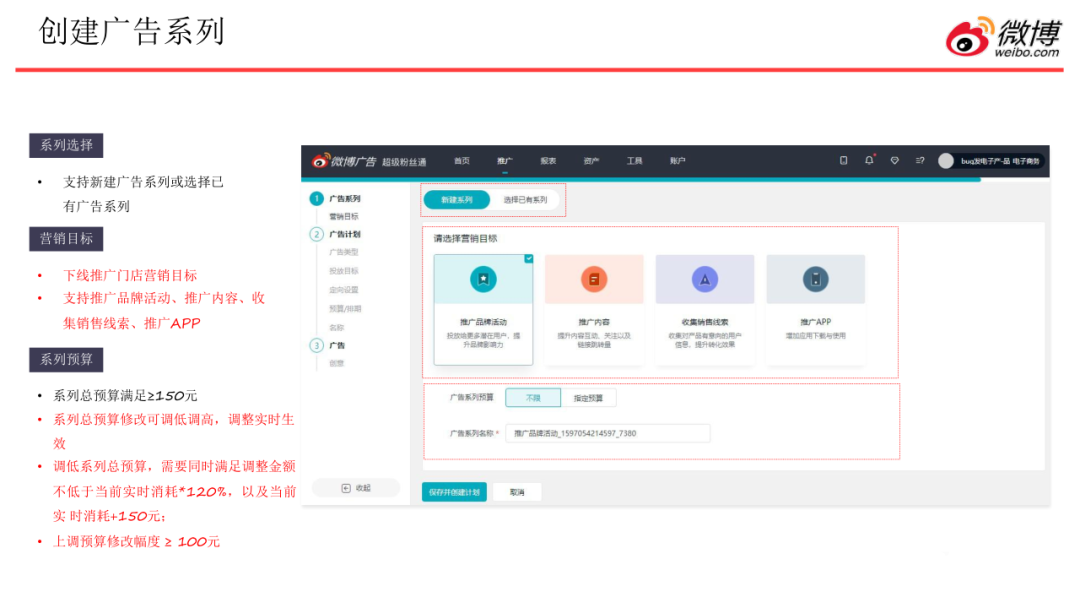Image resolution: width=1080 pixels, height=608 pixels.
Task: Choose the 收集销售线索 purple icon
Action: [x=704, y=280]
